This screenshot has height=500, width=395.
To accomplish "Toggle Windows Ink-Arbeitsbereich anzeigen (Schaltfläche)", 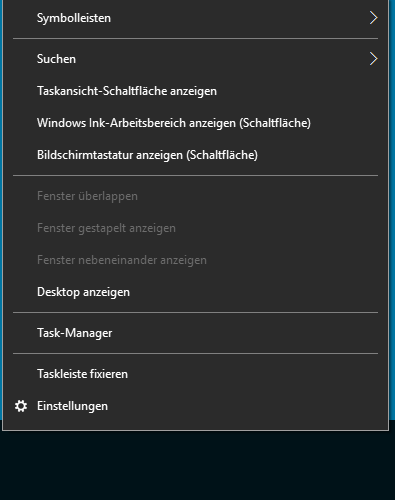I will [195, 123].
